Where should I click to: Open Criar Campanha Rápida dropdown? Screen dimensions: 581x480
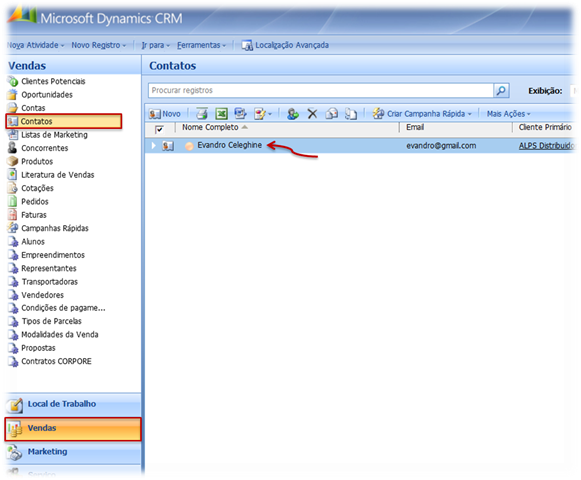pyautogui.click(x=469, y=114)
